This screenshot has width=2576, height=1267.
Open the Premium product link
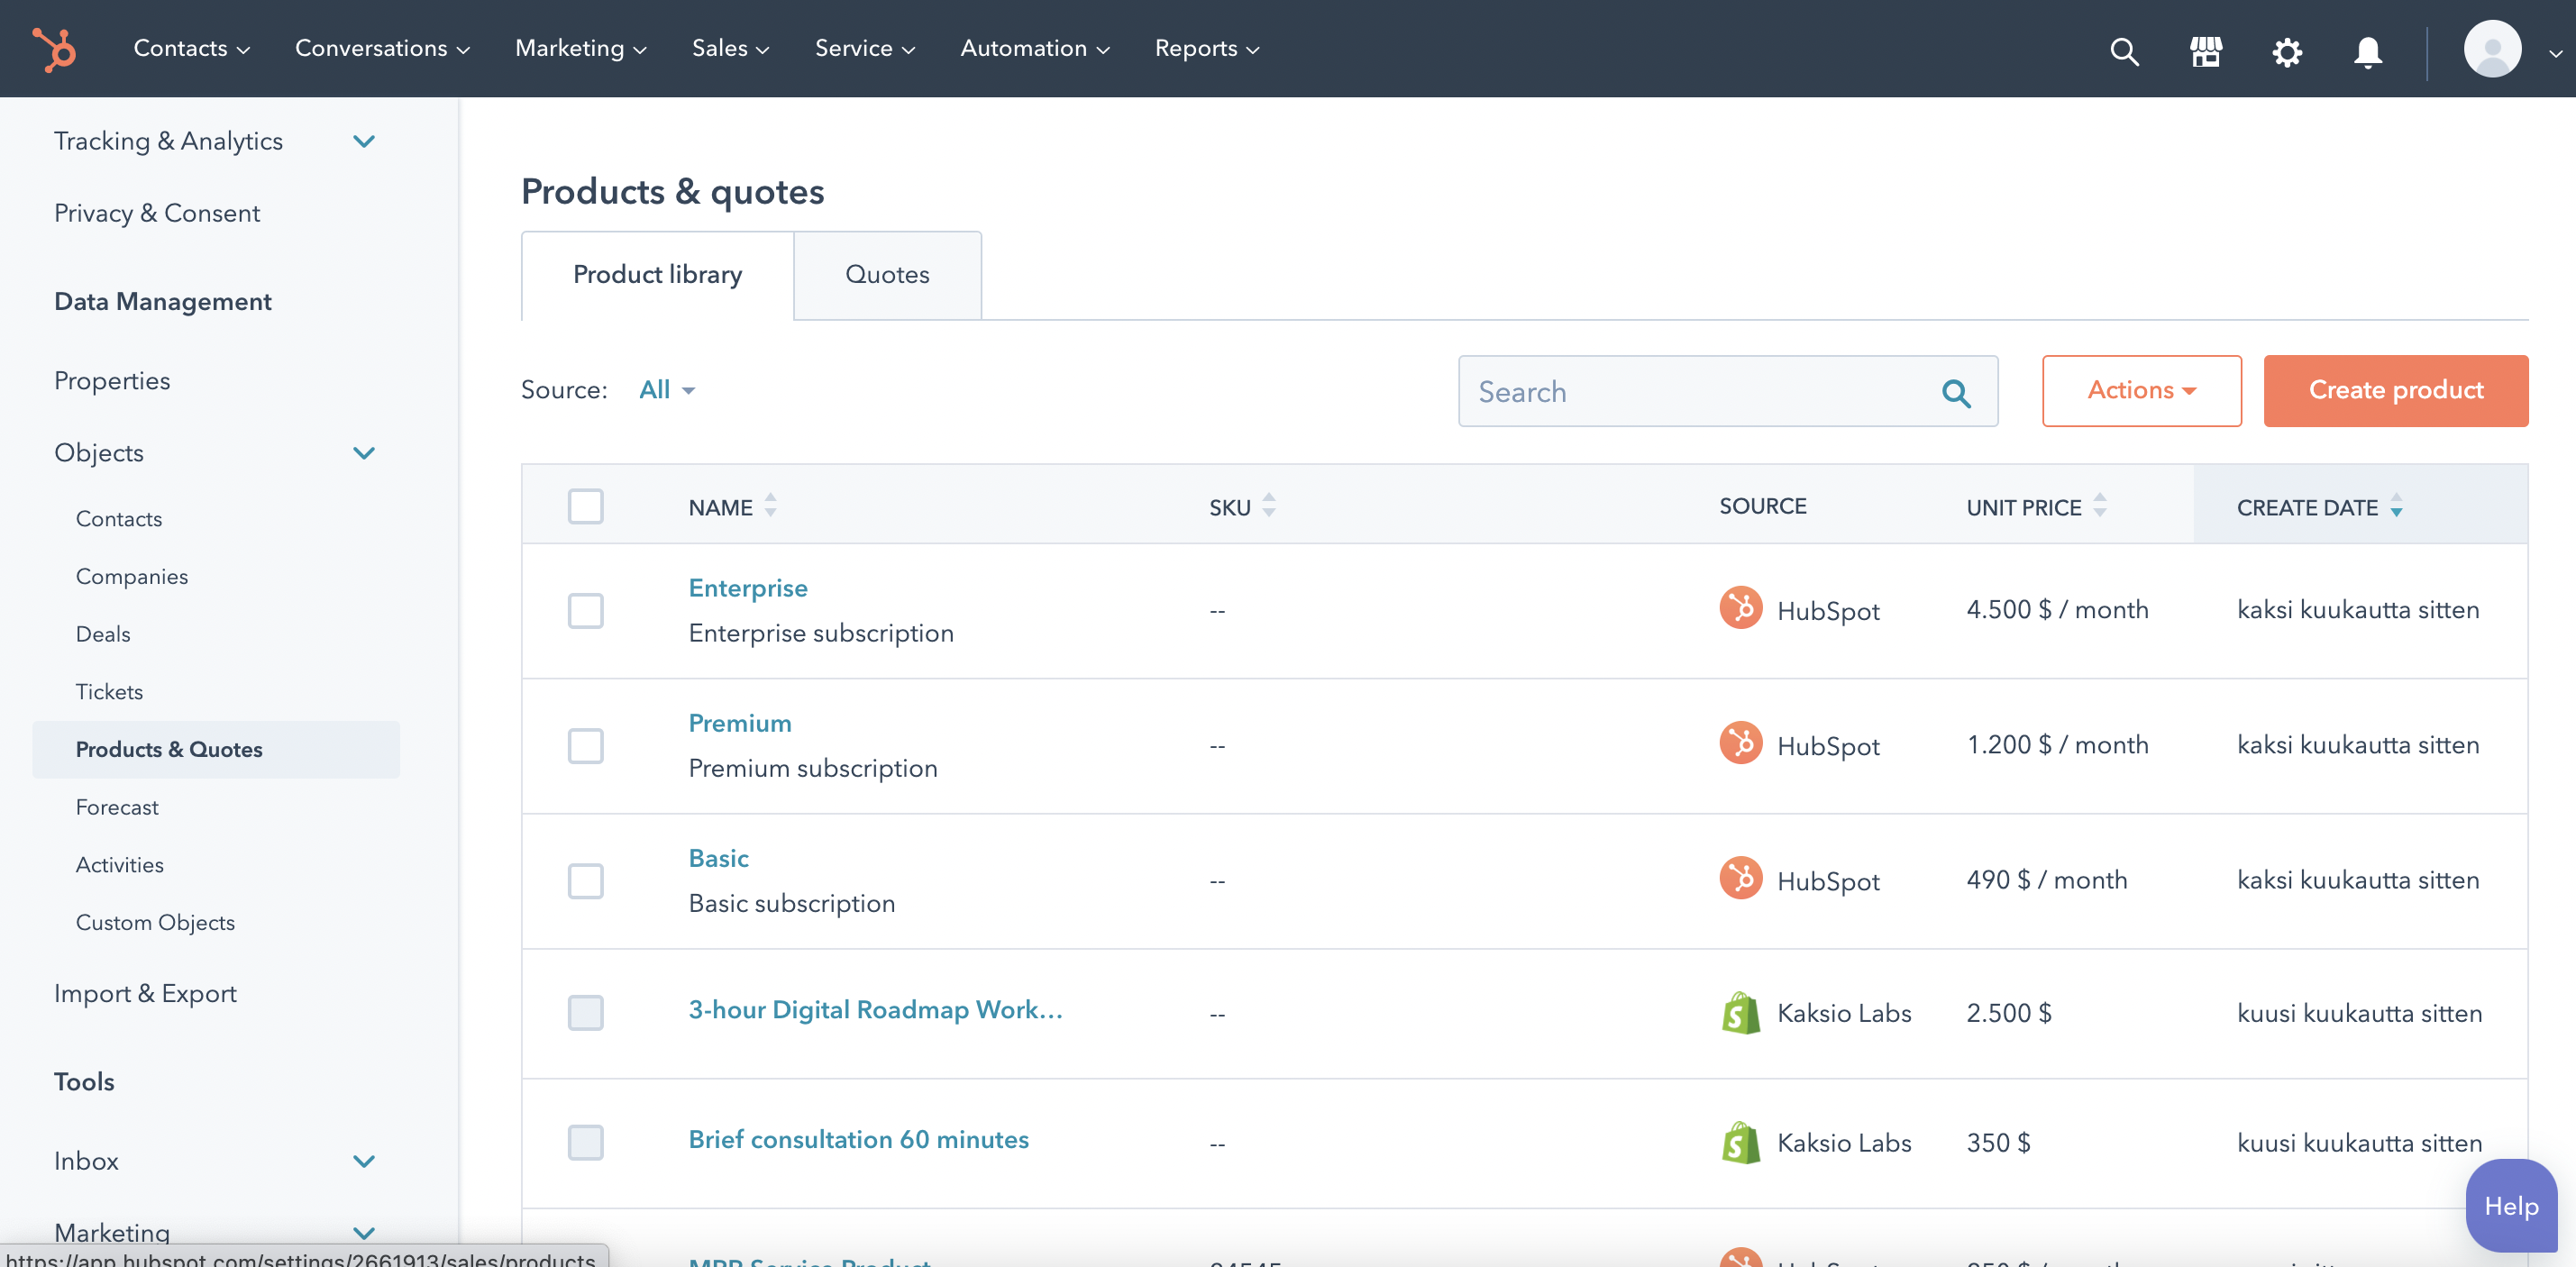tap(739, 723)
